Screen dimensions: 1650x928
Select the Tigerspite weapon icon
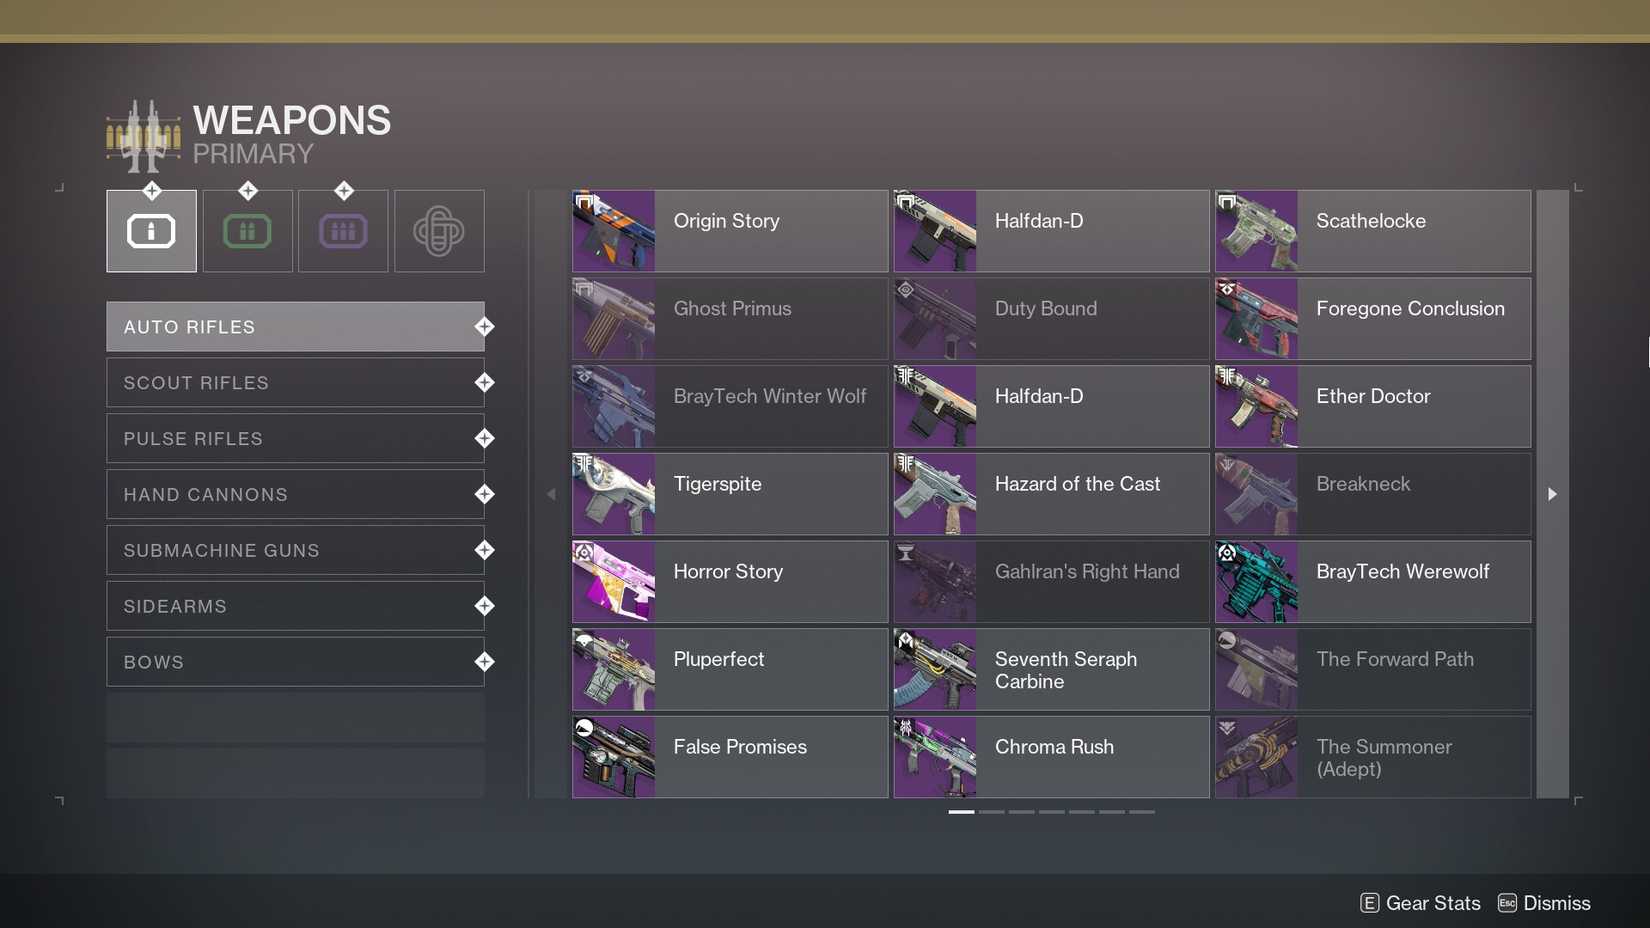(613, 494)
